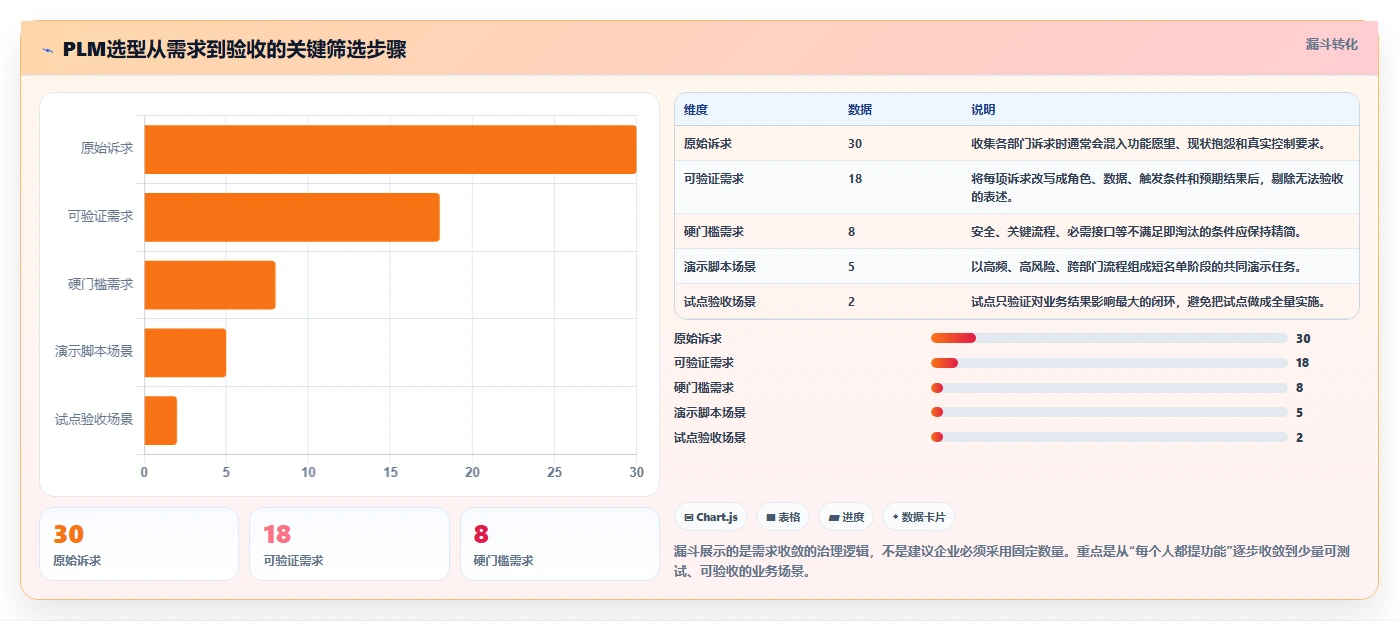Click the 试点验收场景 progress bar showing 2
1399x621 pixels.
pyautogui.click(x=1109, y=437)
